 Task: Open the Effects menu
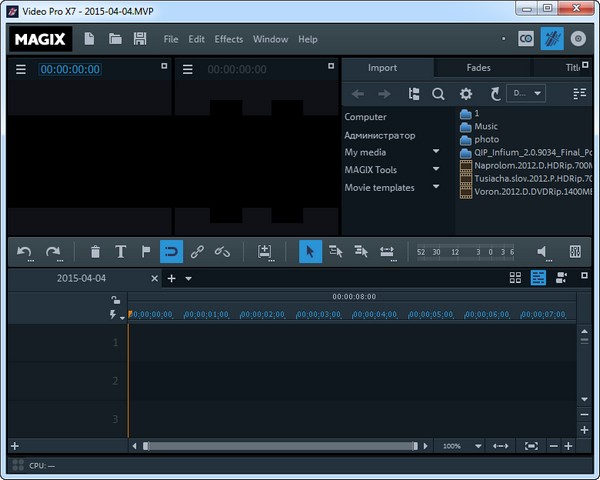coord(228,39)
